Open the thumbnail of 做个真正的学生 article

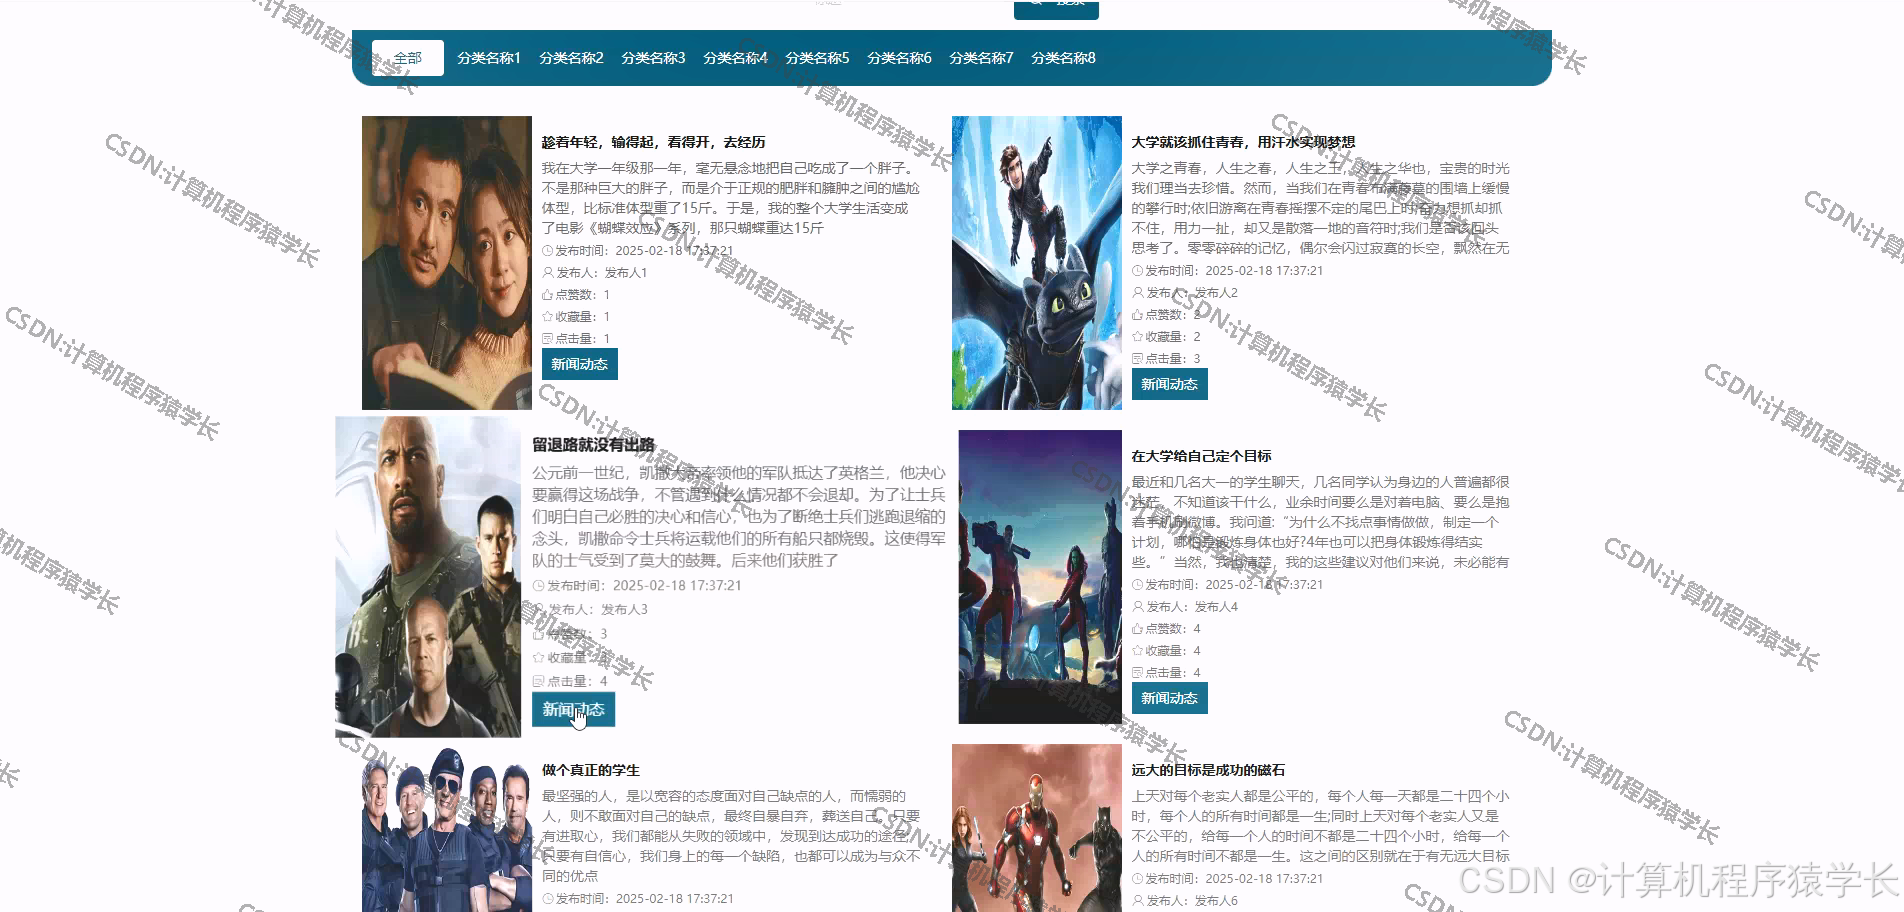(x=447, y=828)
